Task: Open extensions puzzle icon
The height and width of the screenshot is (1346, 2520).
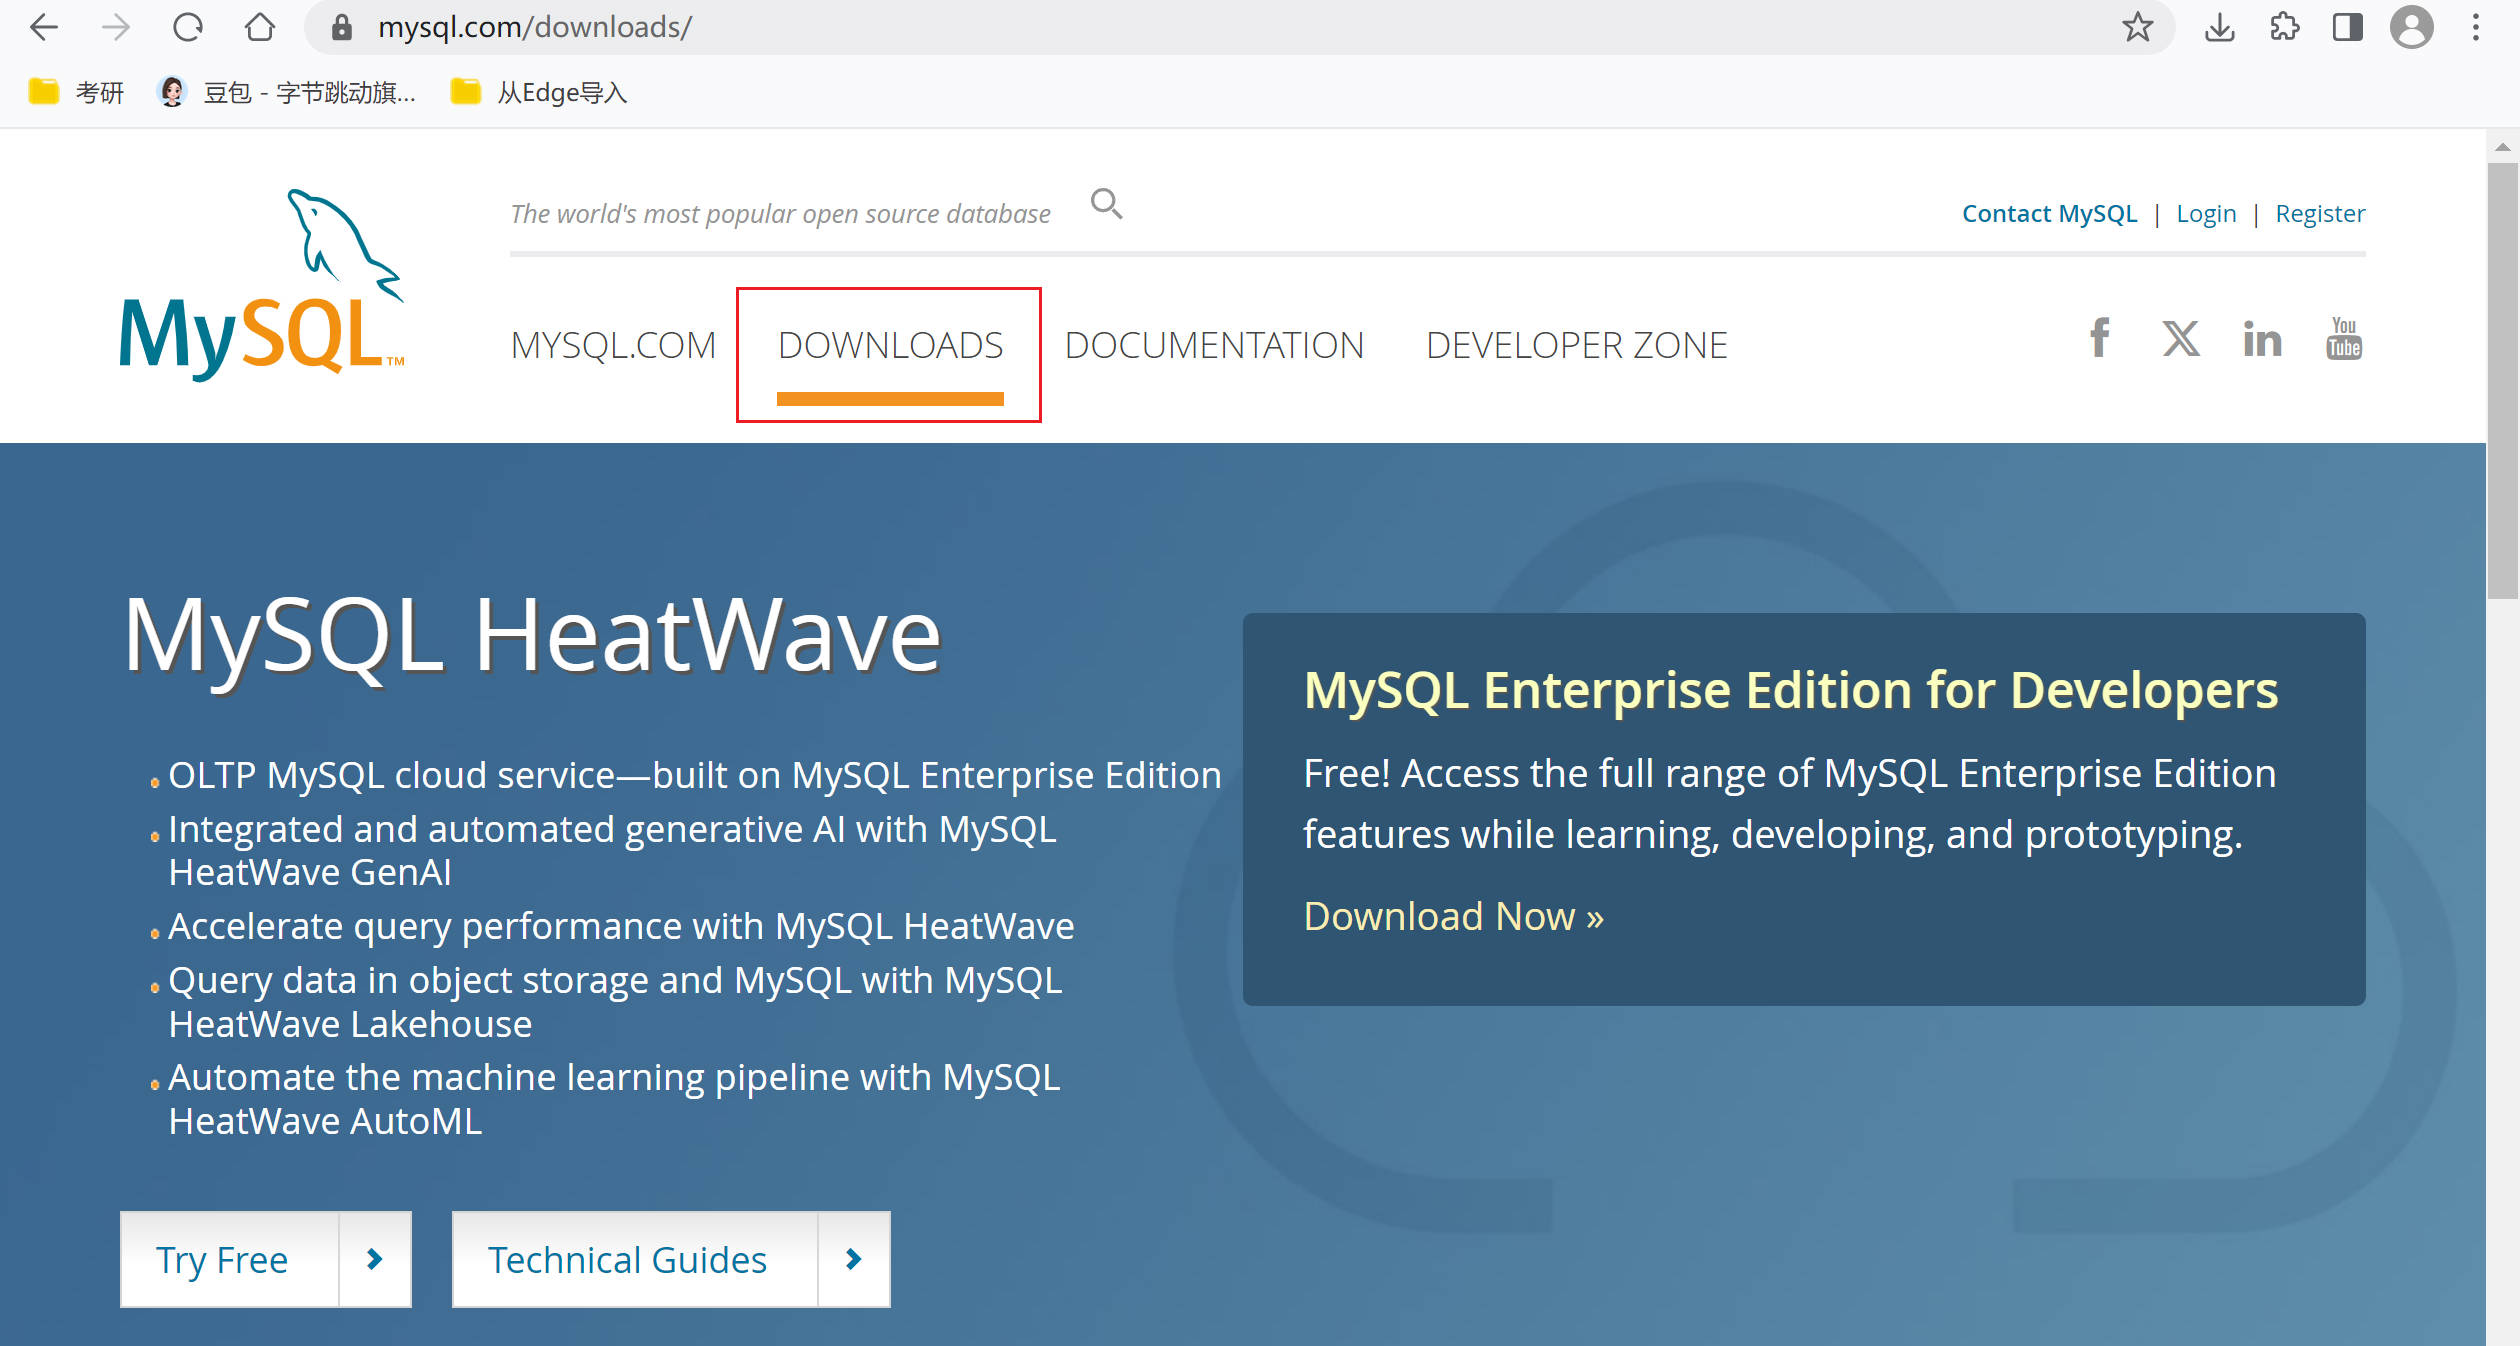Action: pos(2284,27)
